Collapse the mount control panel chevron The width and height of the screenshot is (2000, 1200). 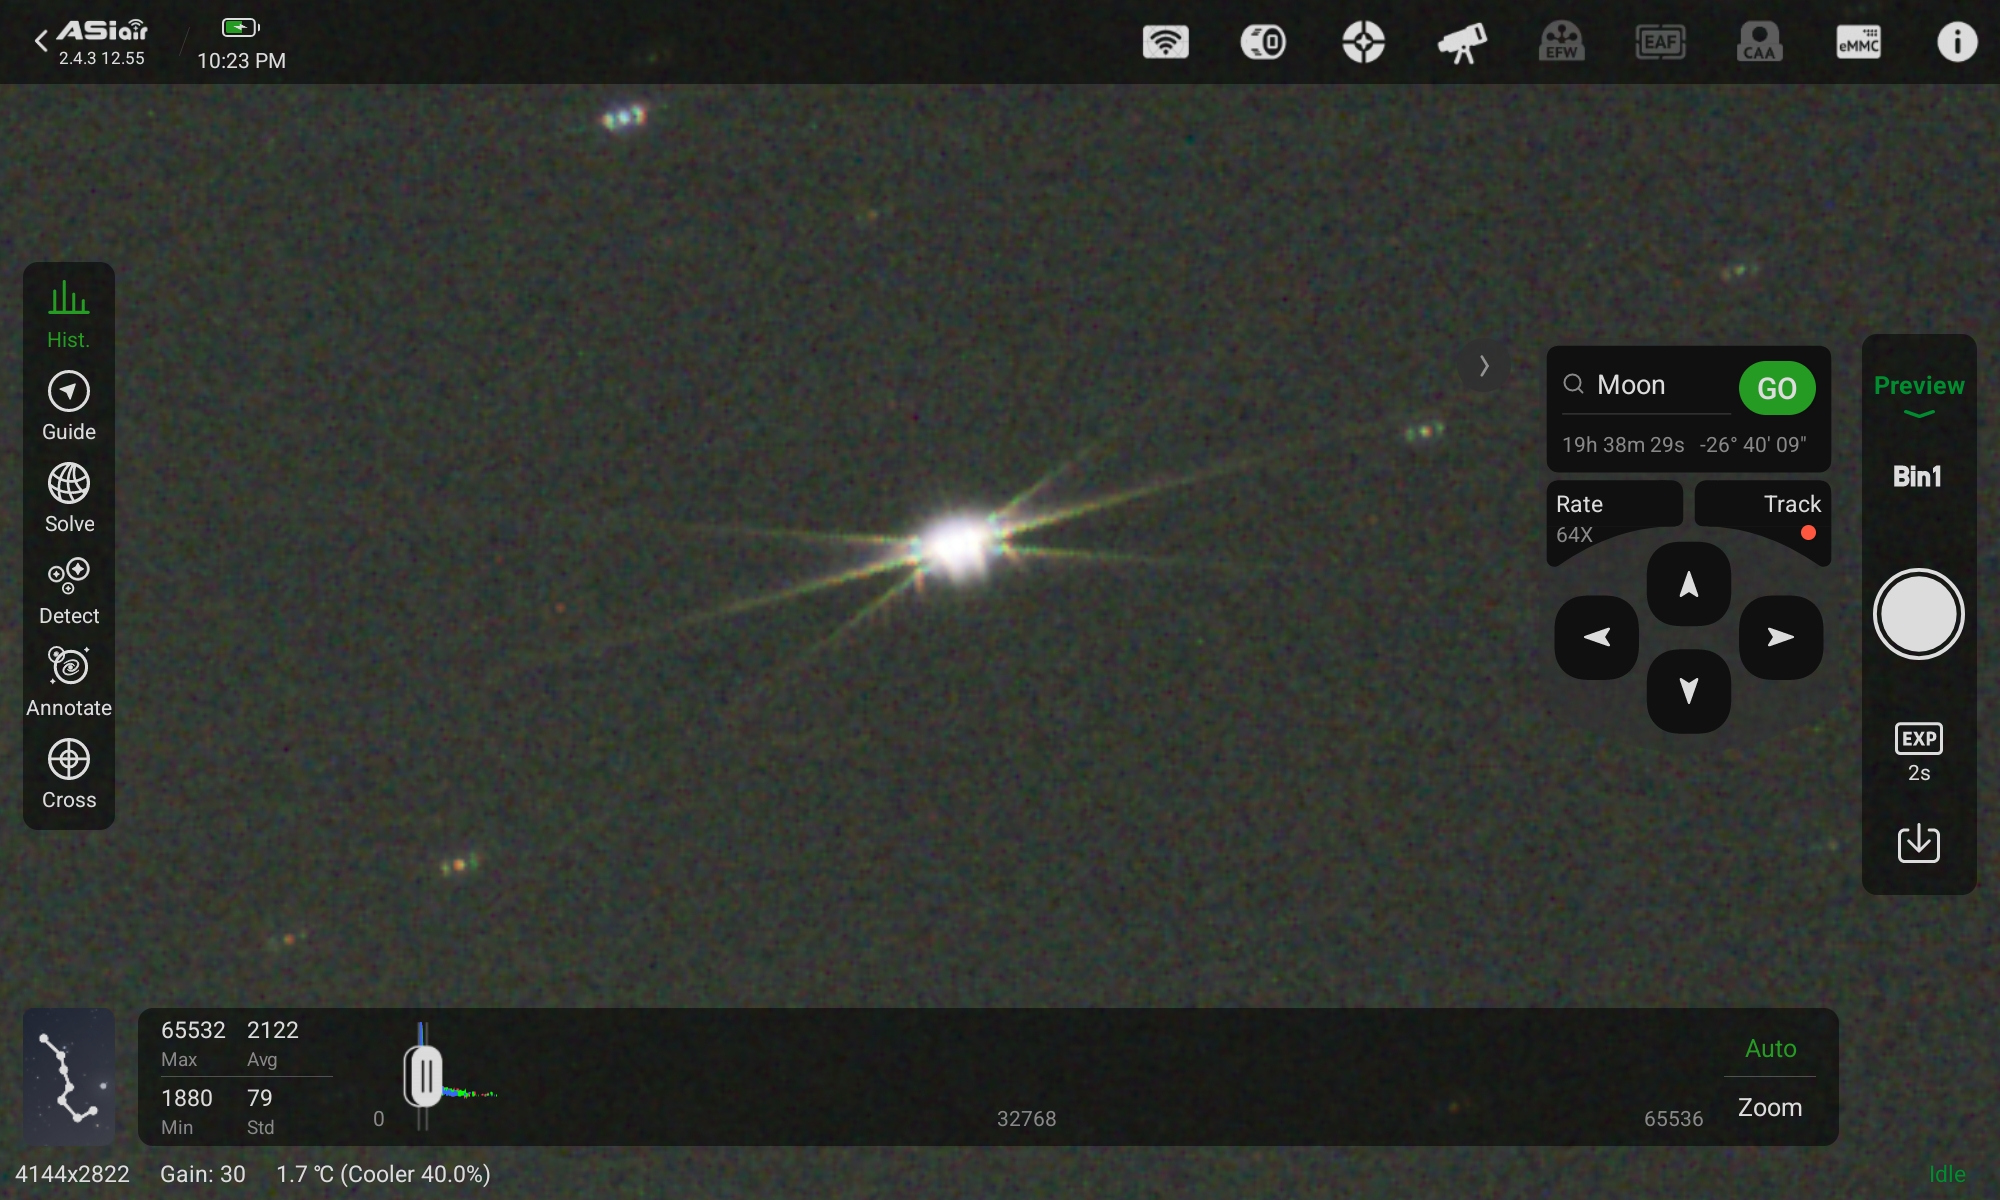click(x=1484, y=367)
